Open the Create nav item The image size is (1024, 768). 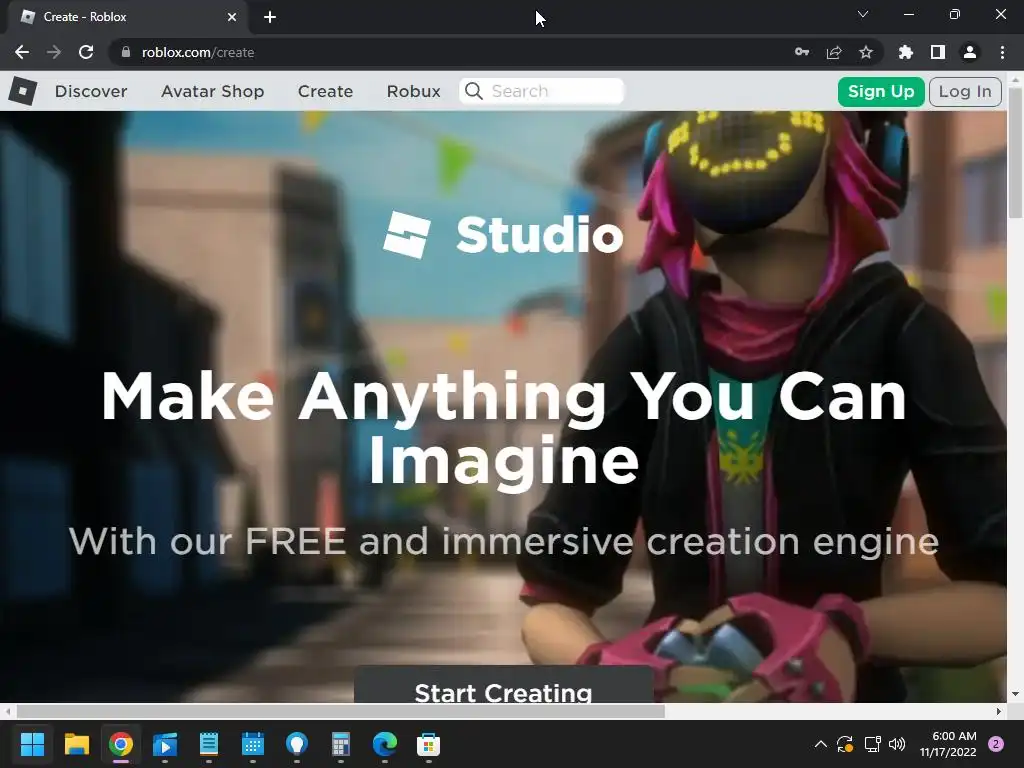click(325, 91)
